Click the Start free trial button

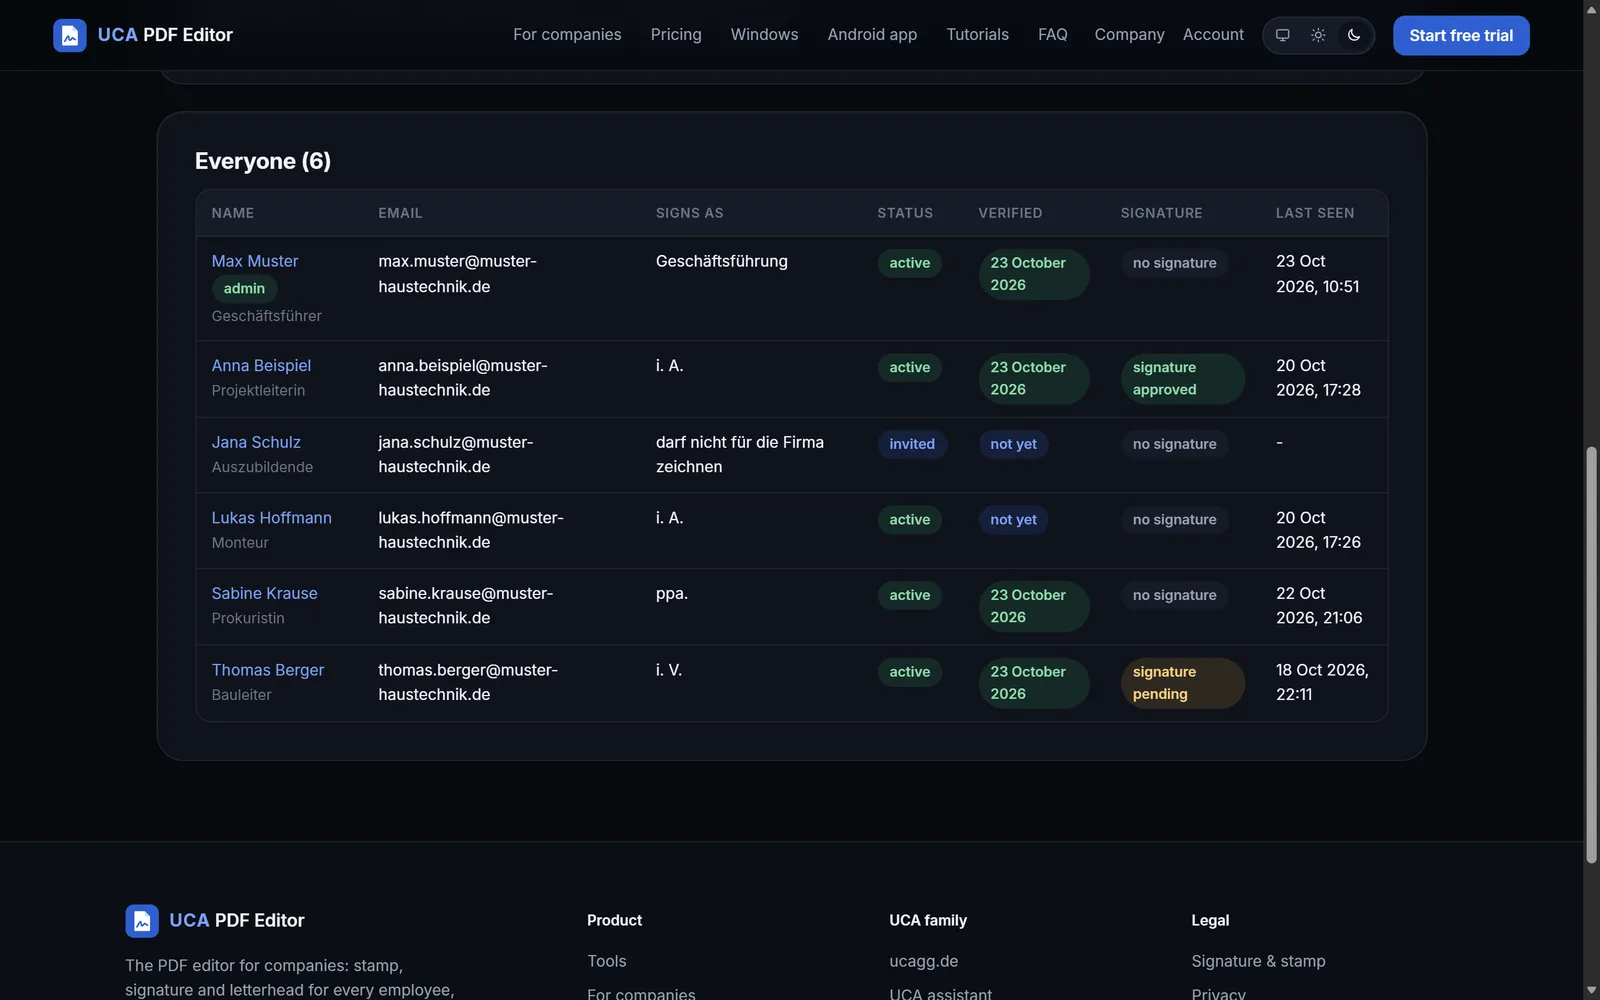(1461, 35)
